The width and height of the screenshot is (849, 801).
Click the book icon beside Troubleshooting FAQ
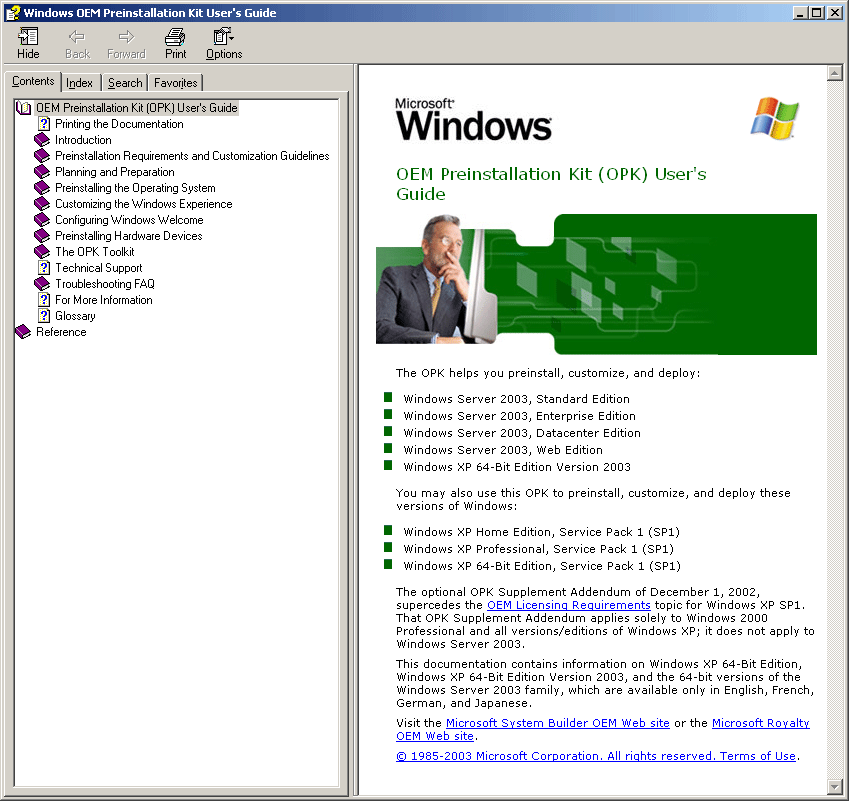42,284
